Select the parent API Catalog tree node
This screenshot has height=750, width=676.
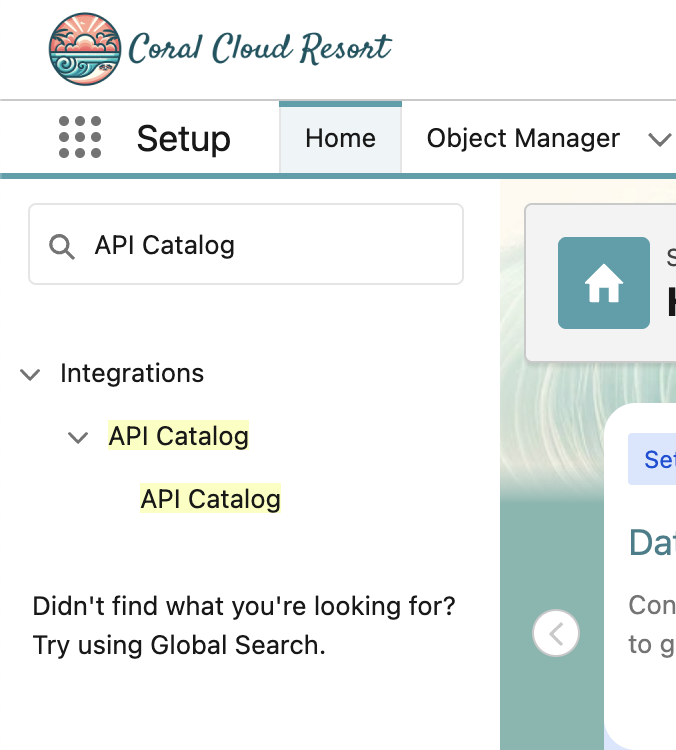click(x=178, y=436)
